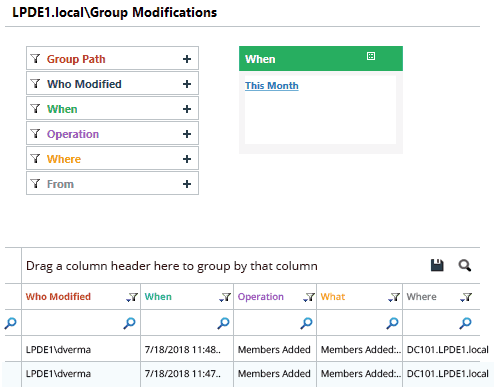The width and height of the screenshot is (494, 387).
Task: Select LPDE1\dverma in the 11:47 row
Action: [x=81, y=374]
